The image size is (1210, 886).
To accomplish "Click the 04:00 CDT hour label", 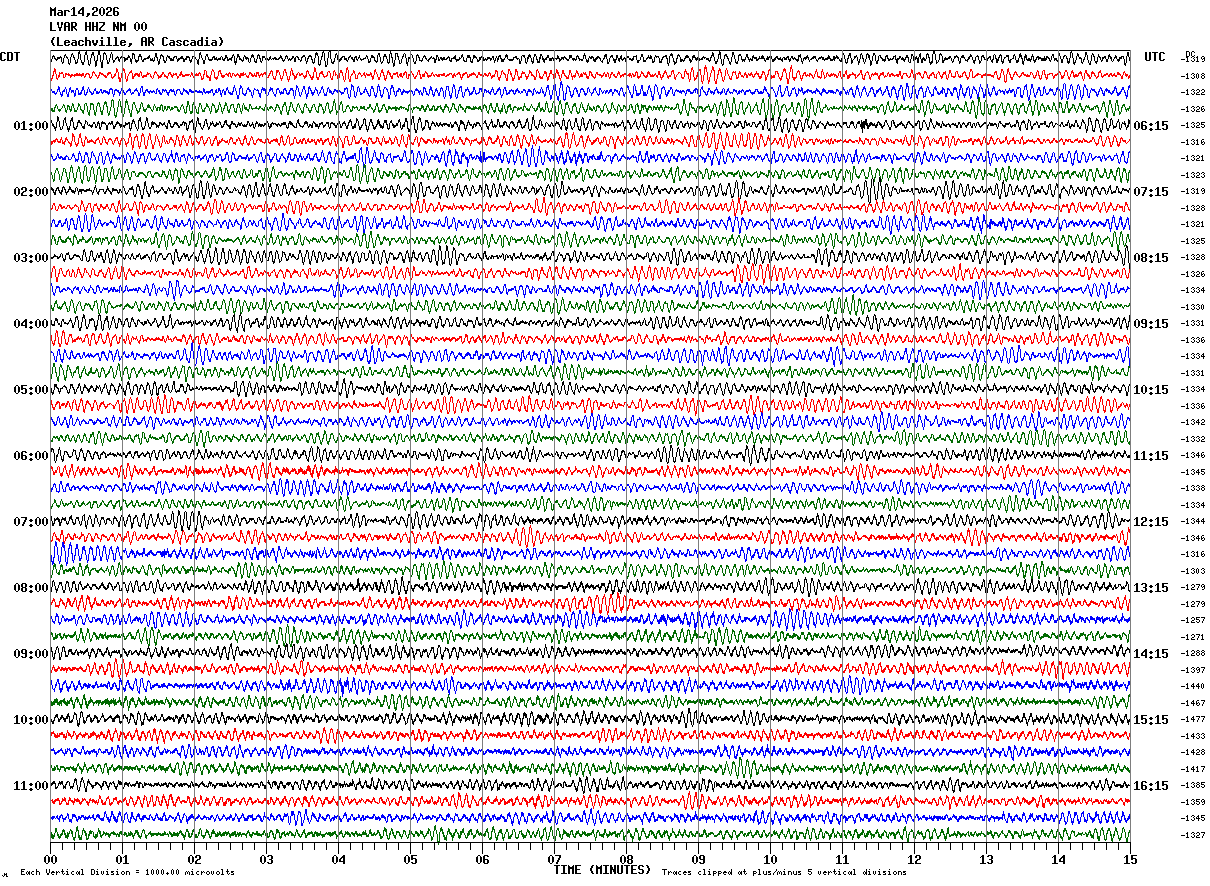I will tap(31, 324).
